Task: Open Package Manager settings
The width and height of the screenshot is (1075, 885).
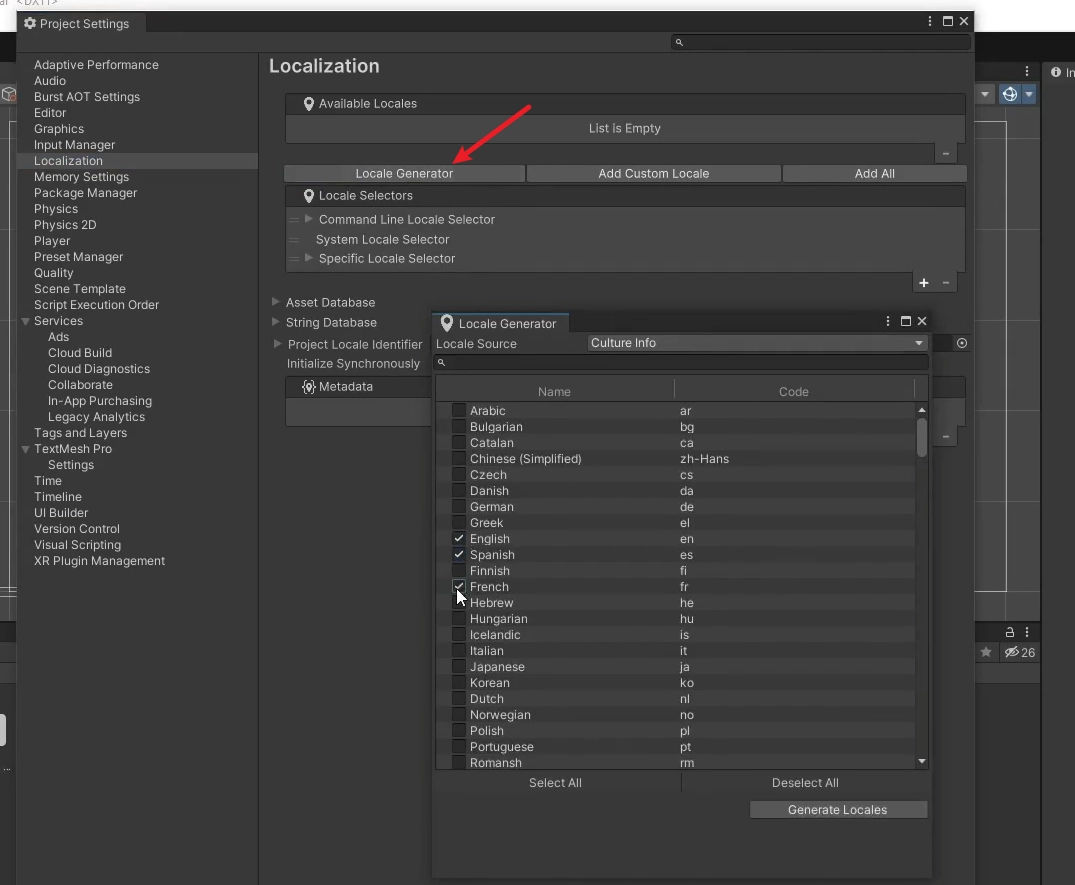Action: 85,193
